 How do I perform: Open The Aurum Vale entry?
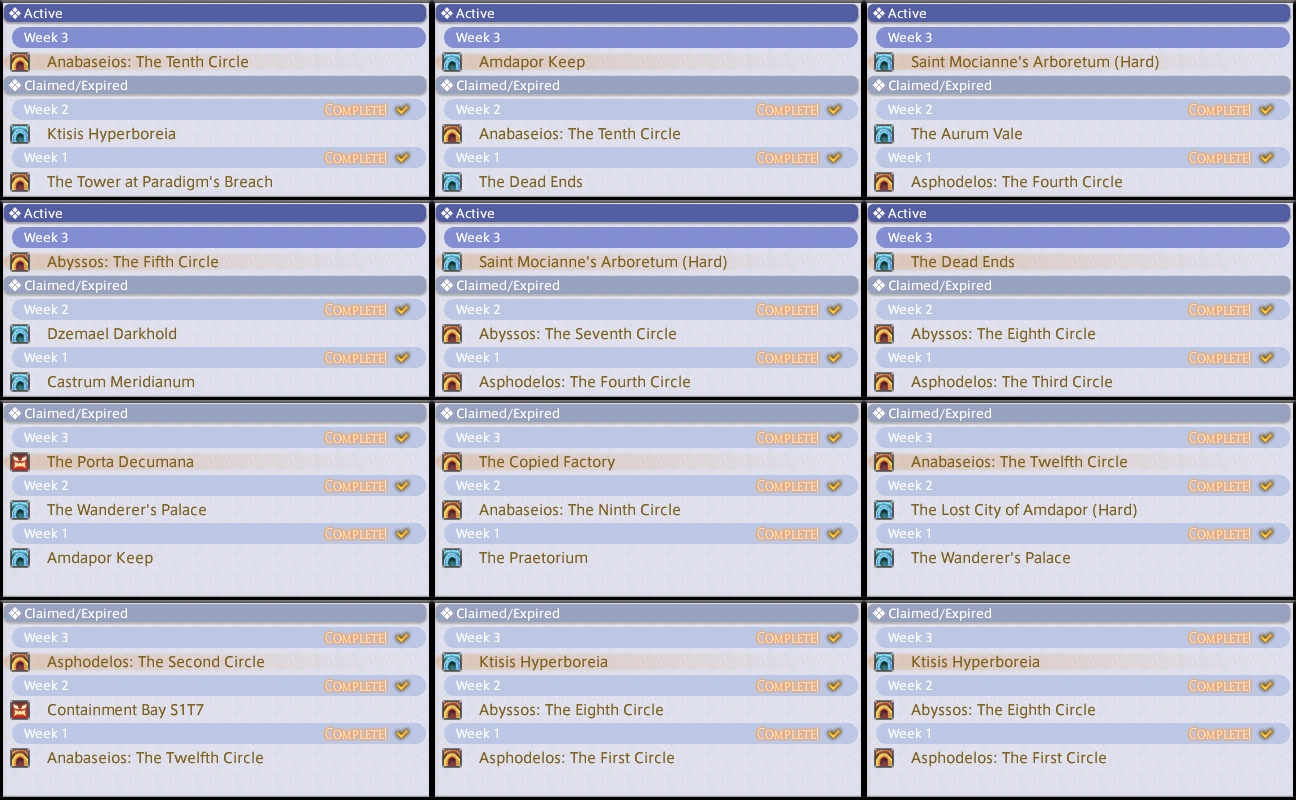click(x=967, y=134)
